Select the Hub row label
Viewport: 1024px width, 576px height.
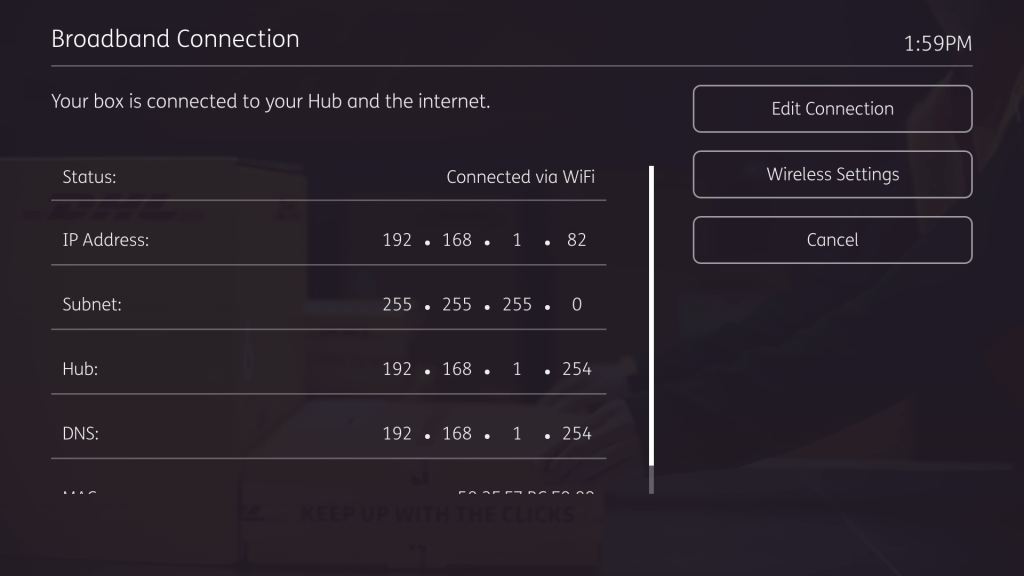pos(80,369)
